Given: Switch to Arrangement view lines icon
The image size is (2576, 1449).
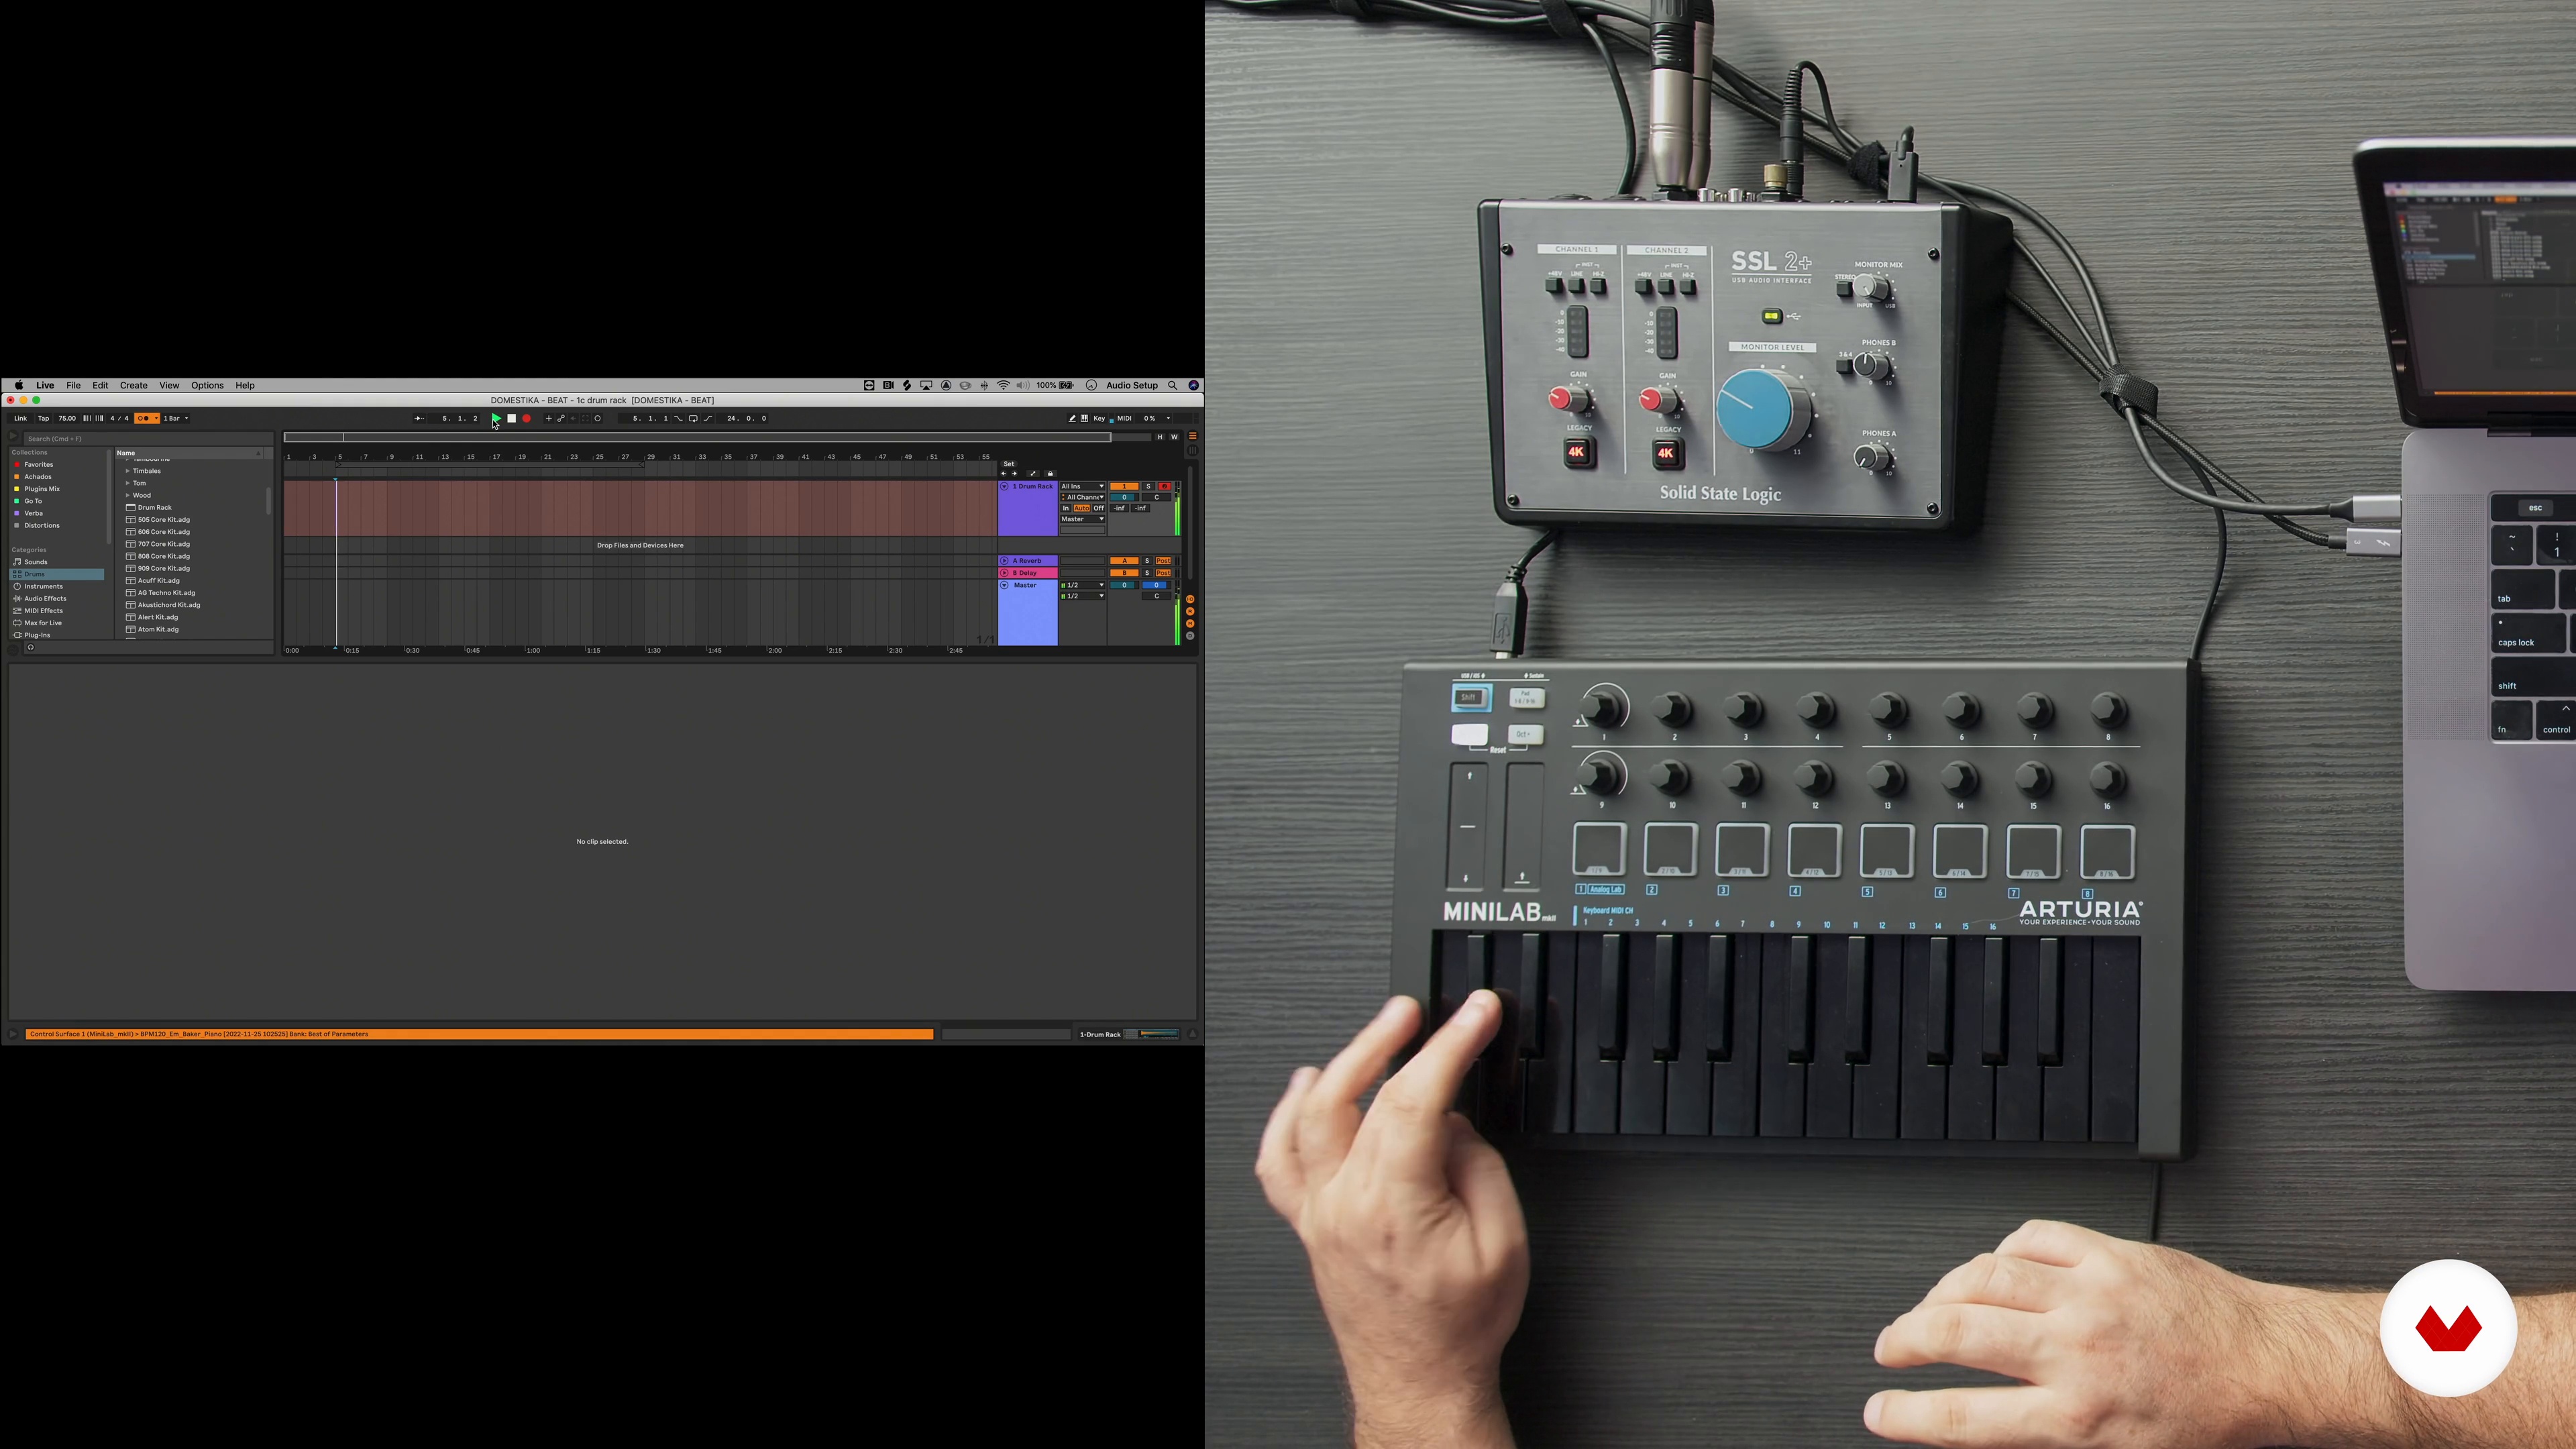Looking at the screenshot, I should pyautogui.click(x=1192, y=437).
